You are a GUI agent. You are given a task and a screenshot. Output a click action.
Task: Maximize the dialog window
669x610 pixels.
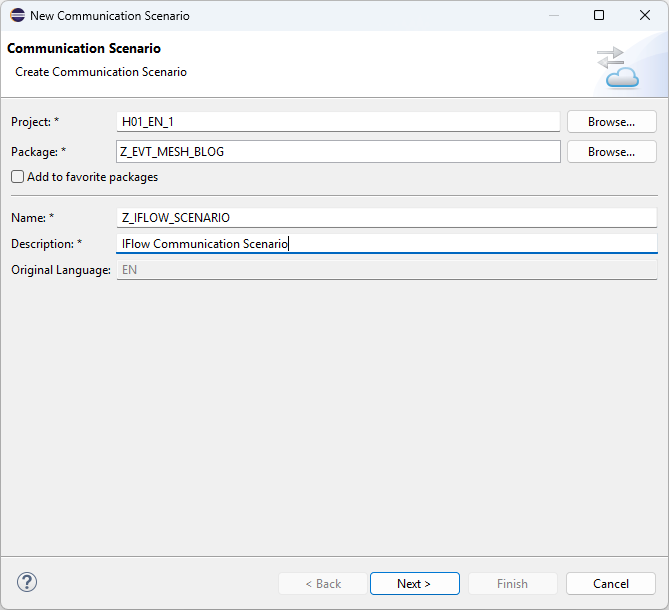(x=599, y=16)
